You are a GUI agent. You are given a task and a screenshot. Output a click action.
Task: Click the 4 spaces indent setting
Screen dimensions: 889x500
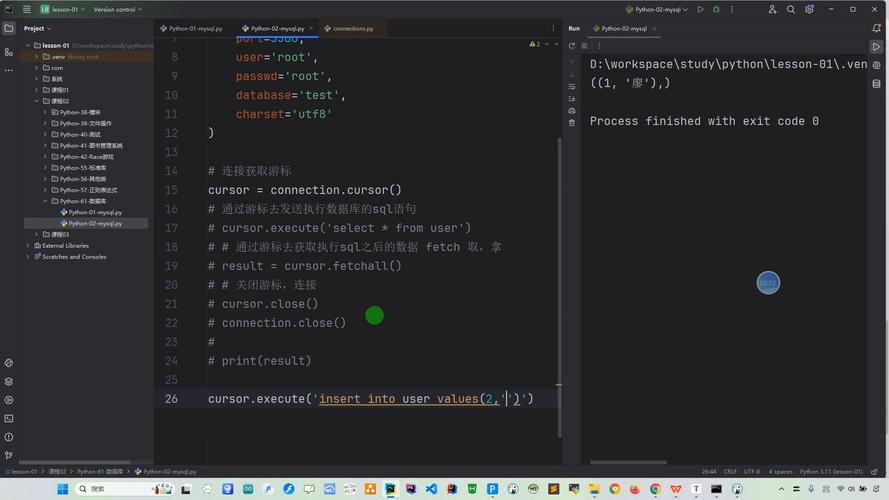click(x=781, y=472)
